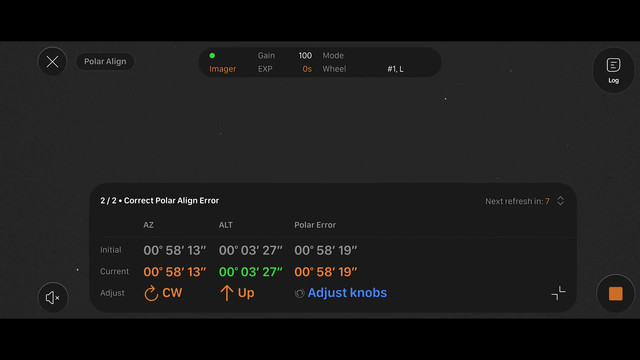Tap the knob icon beside Adjust knobs
Screen dimensions: 640x360
click(300, 293)
